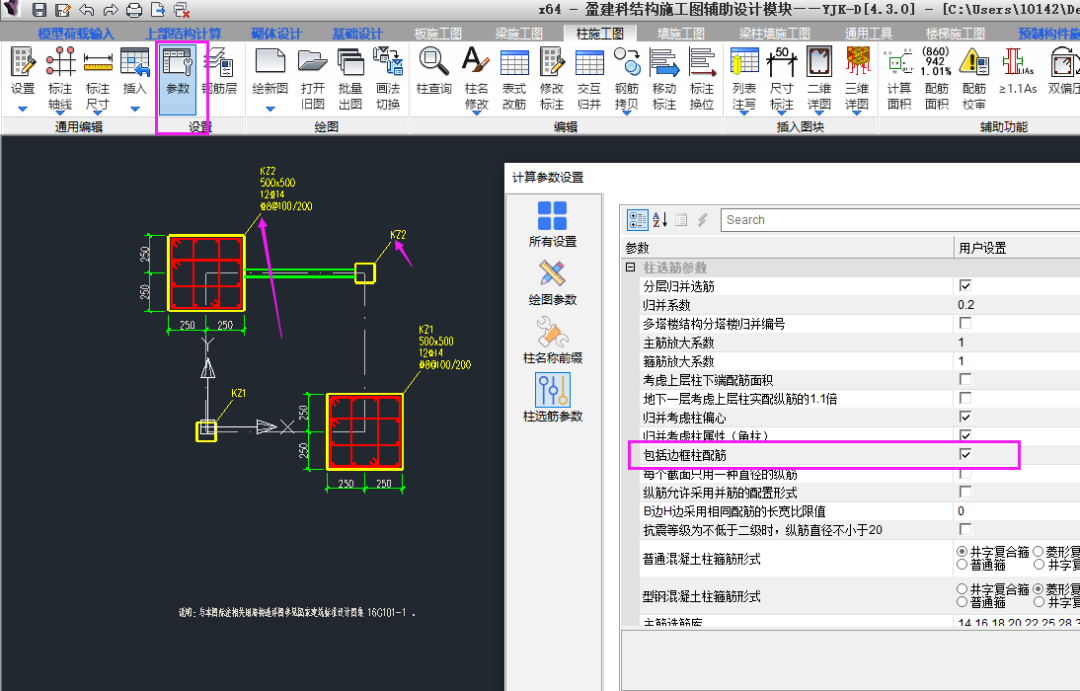Click the 列表注写 tool
1080x691 pixels.
(x=744, y=79)
